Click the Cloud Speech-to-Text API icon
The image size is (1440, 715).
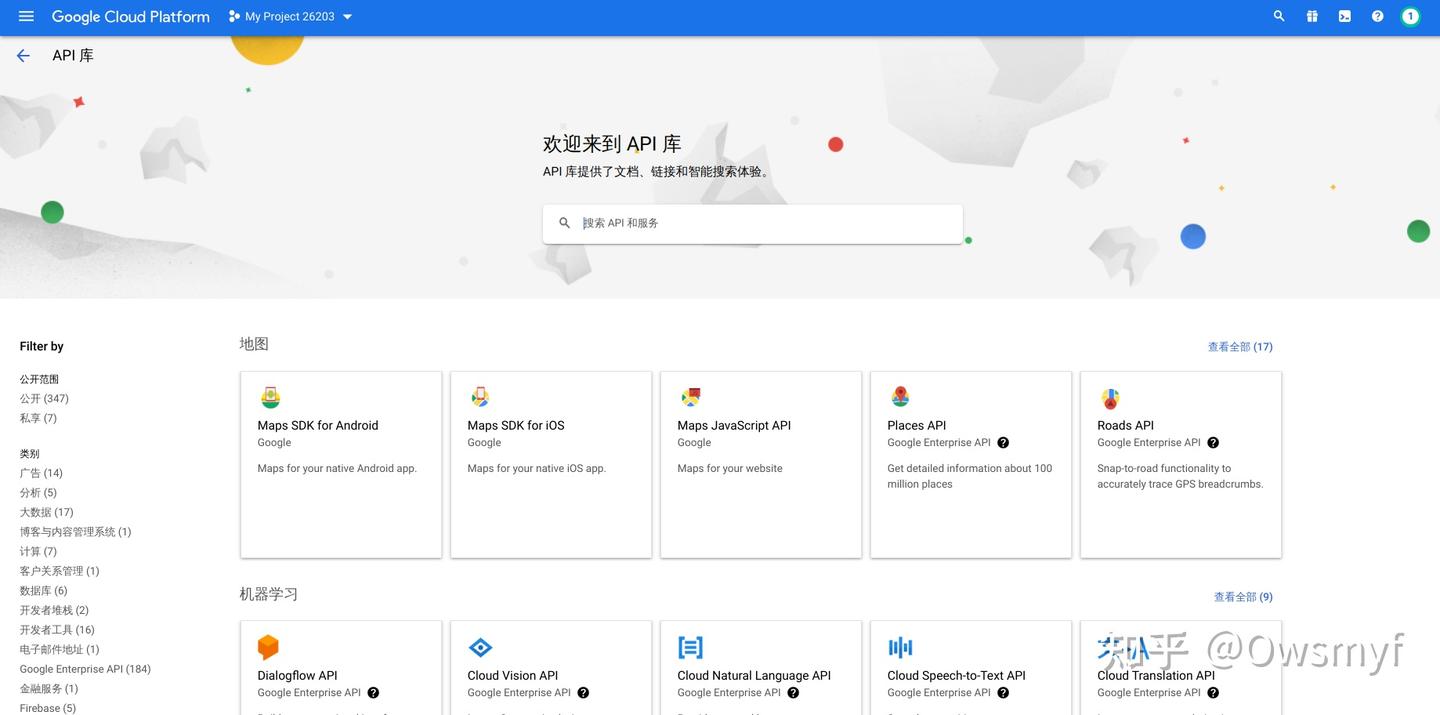900,646
